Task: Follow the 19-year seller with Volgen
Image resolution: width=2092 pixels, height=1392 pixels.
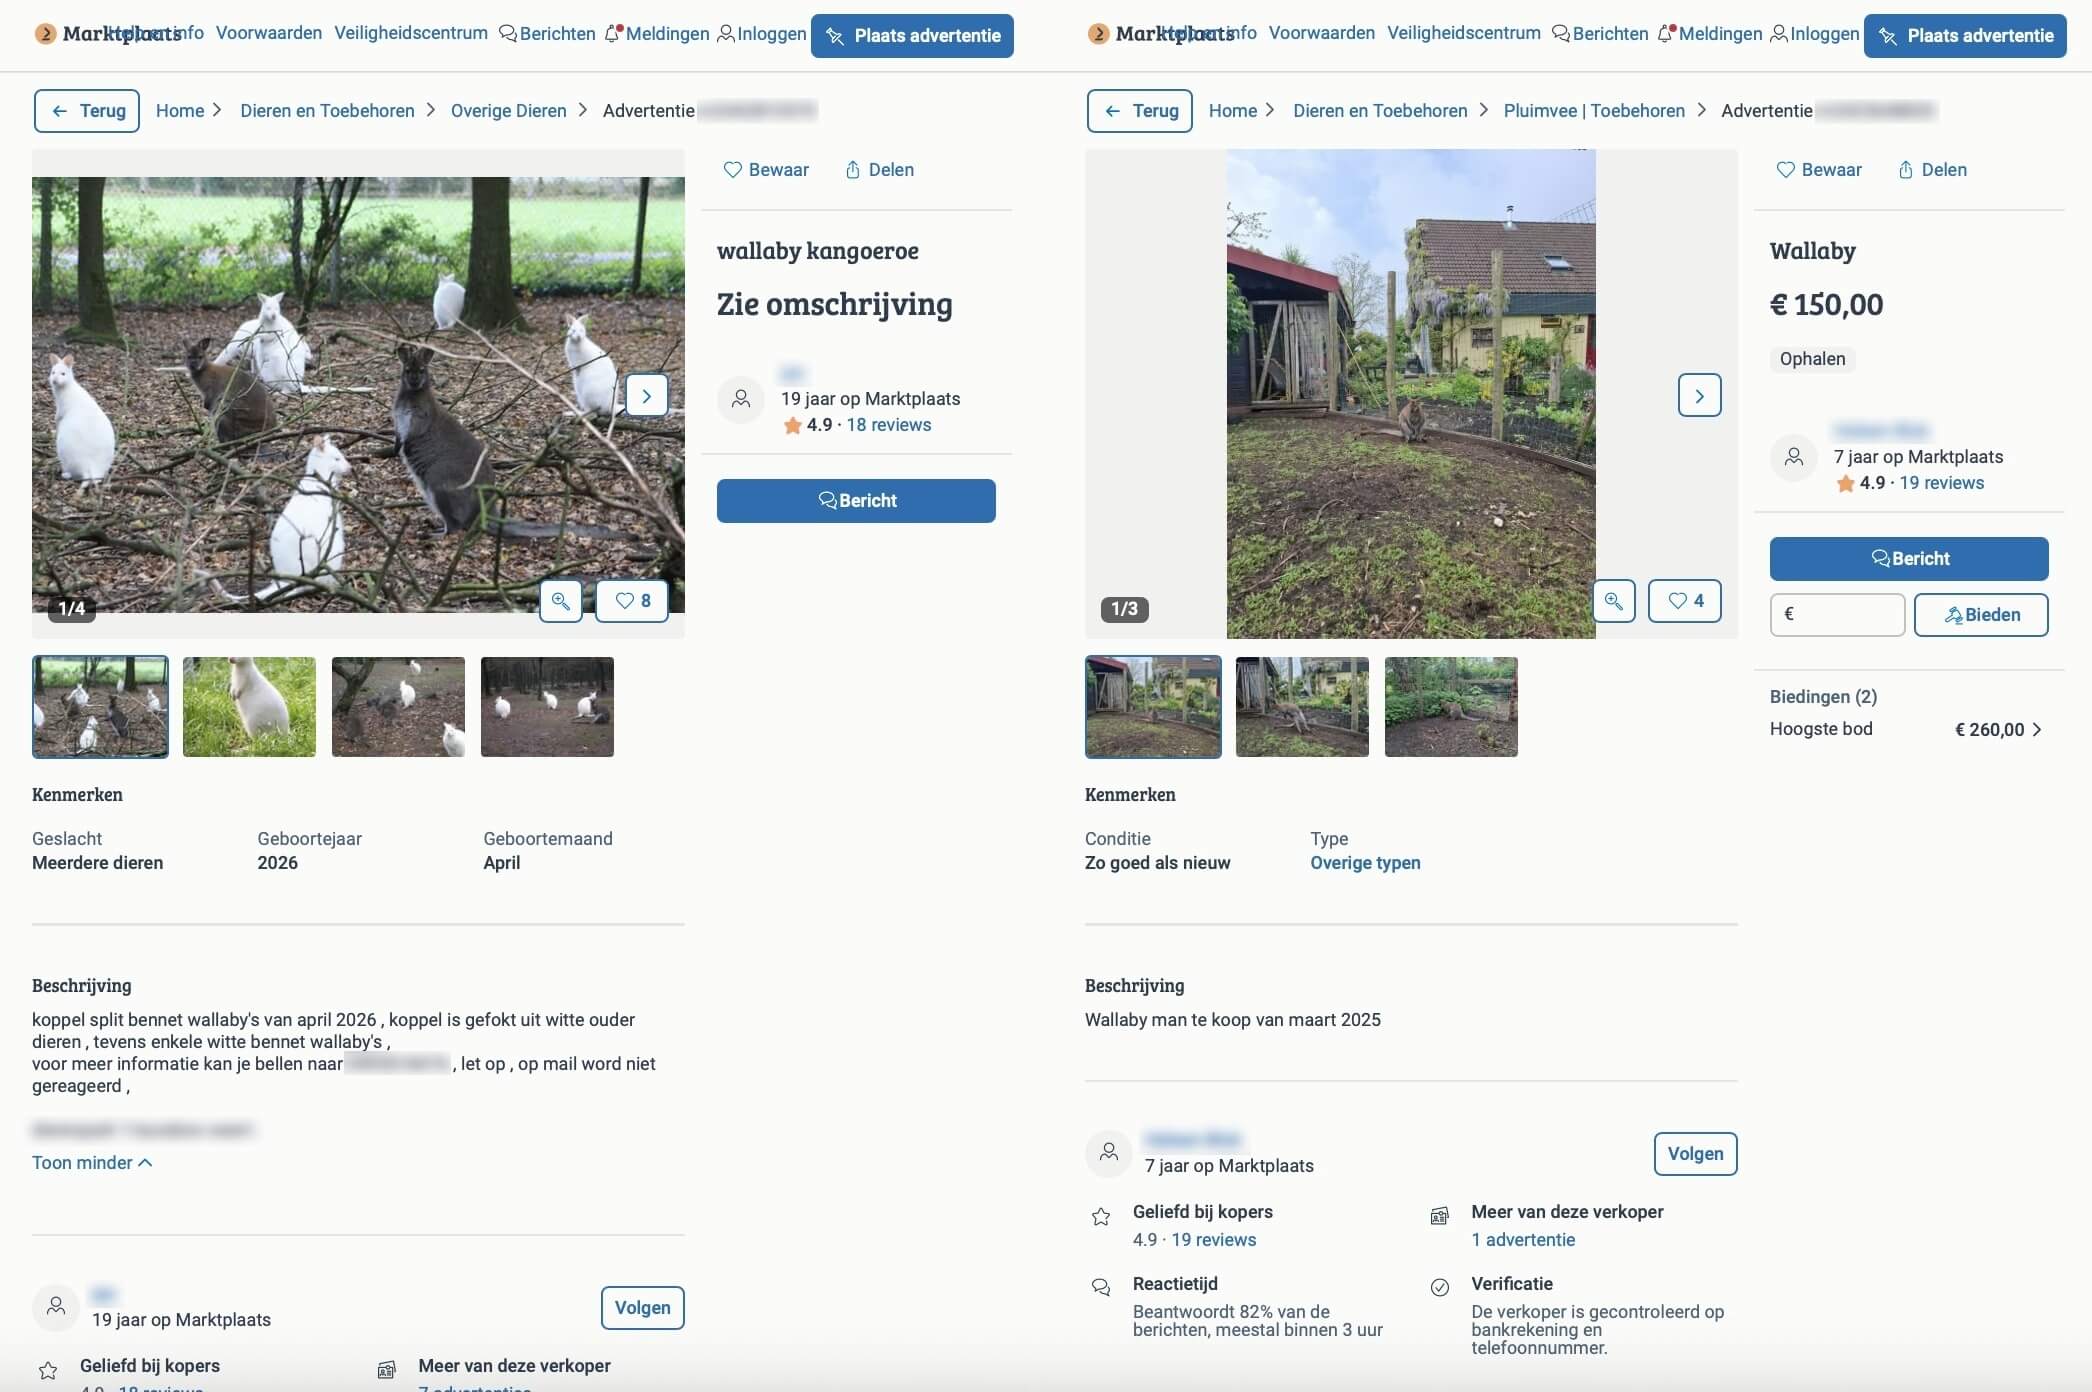Action: click(x=643, y=1308)
